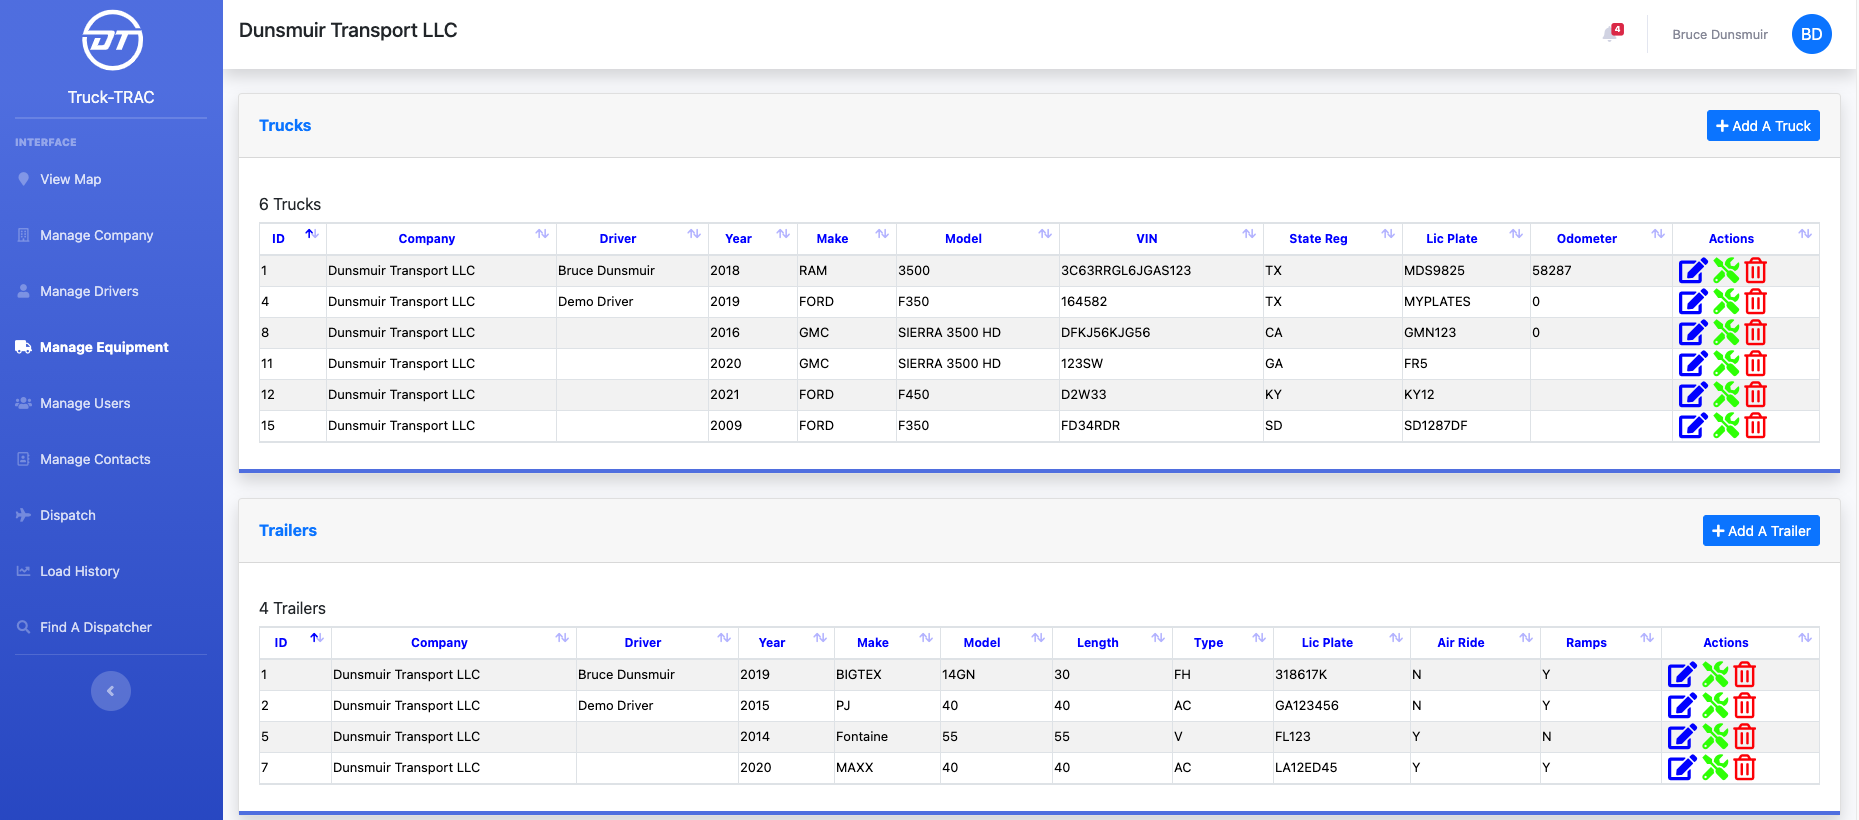Sort trailers table by Air Ride

click(1475, 642)
